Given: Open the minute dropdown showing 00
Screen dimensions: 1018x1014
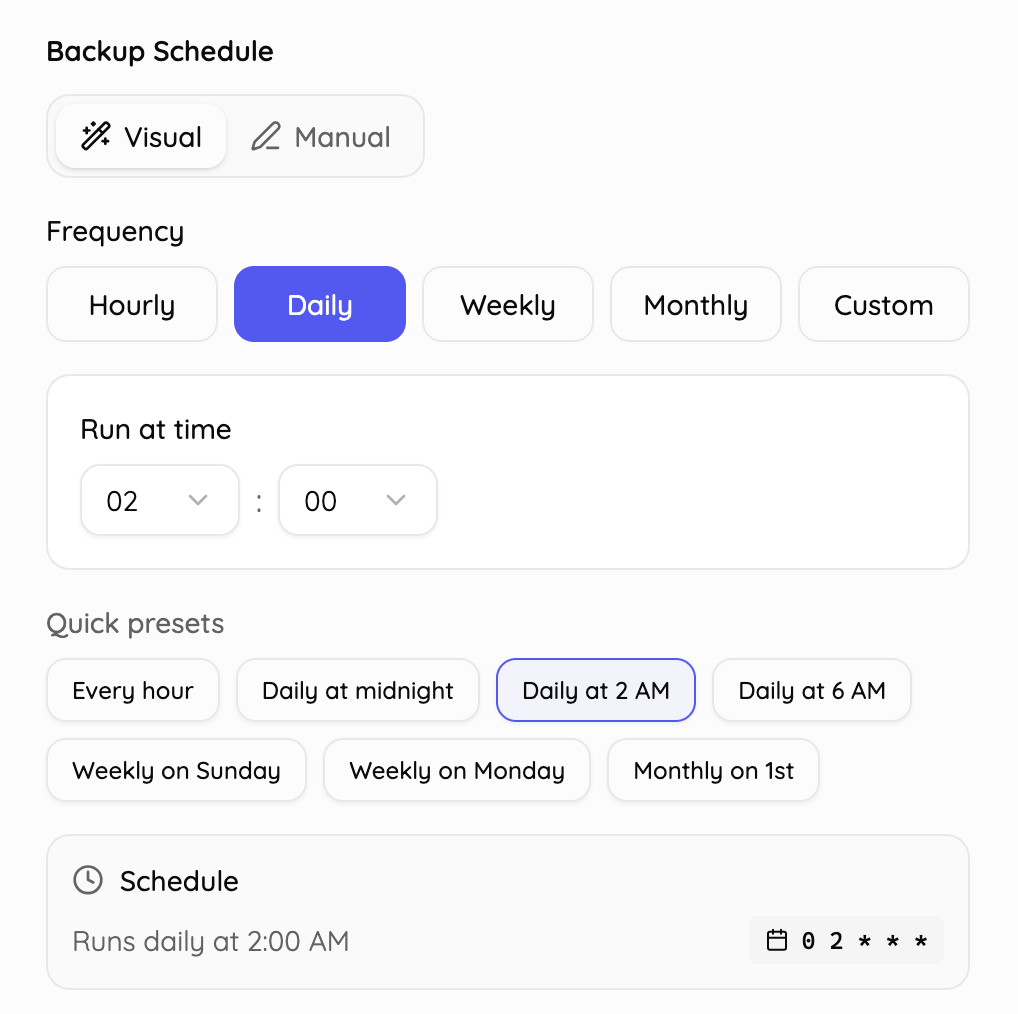Looking at the screenshot, I should [x=357, y=500].
